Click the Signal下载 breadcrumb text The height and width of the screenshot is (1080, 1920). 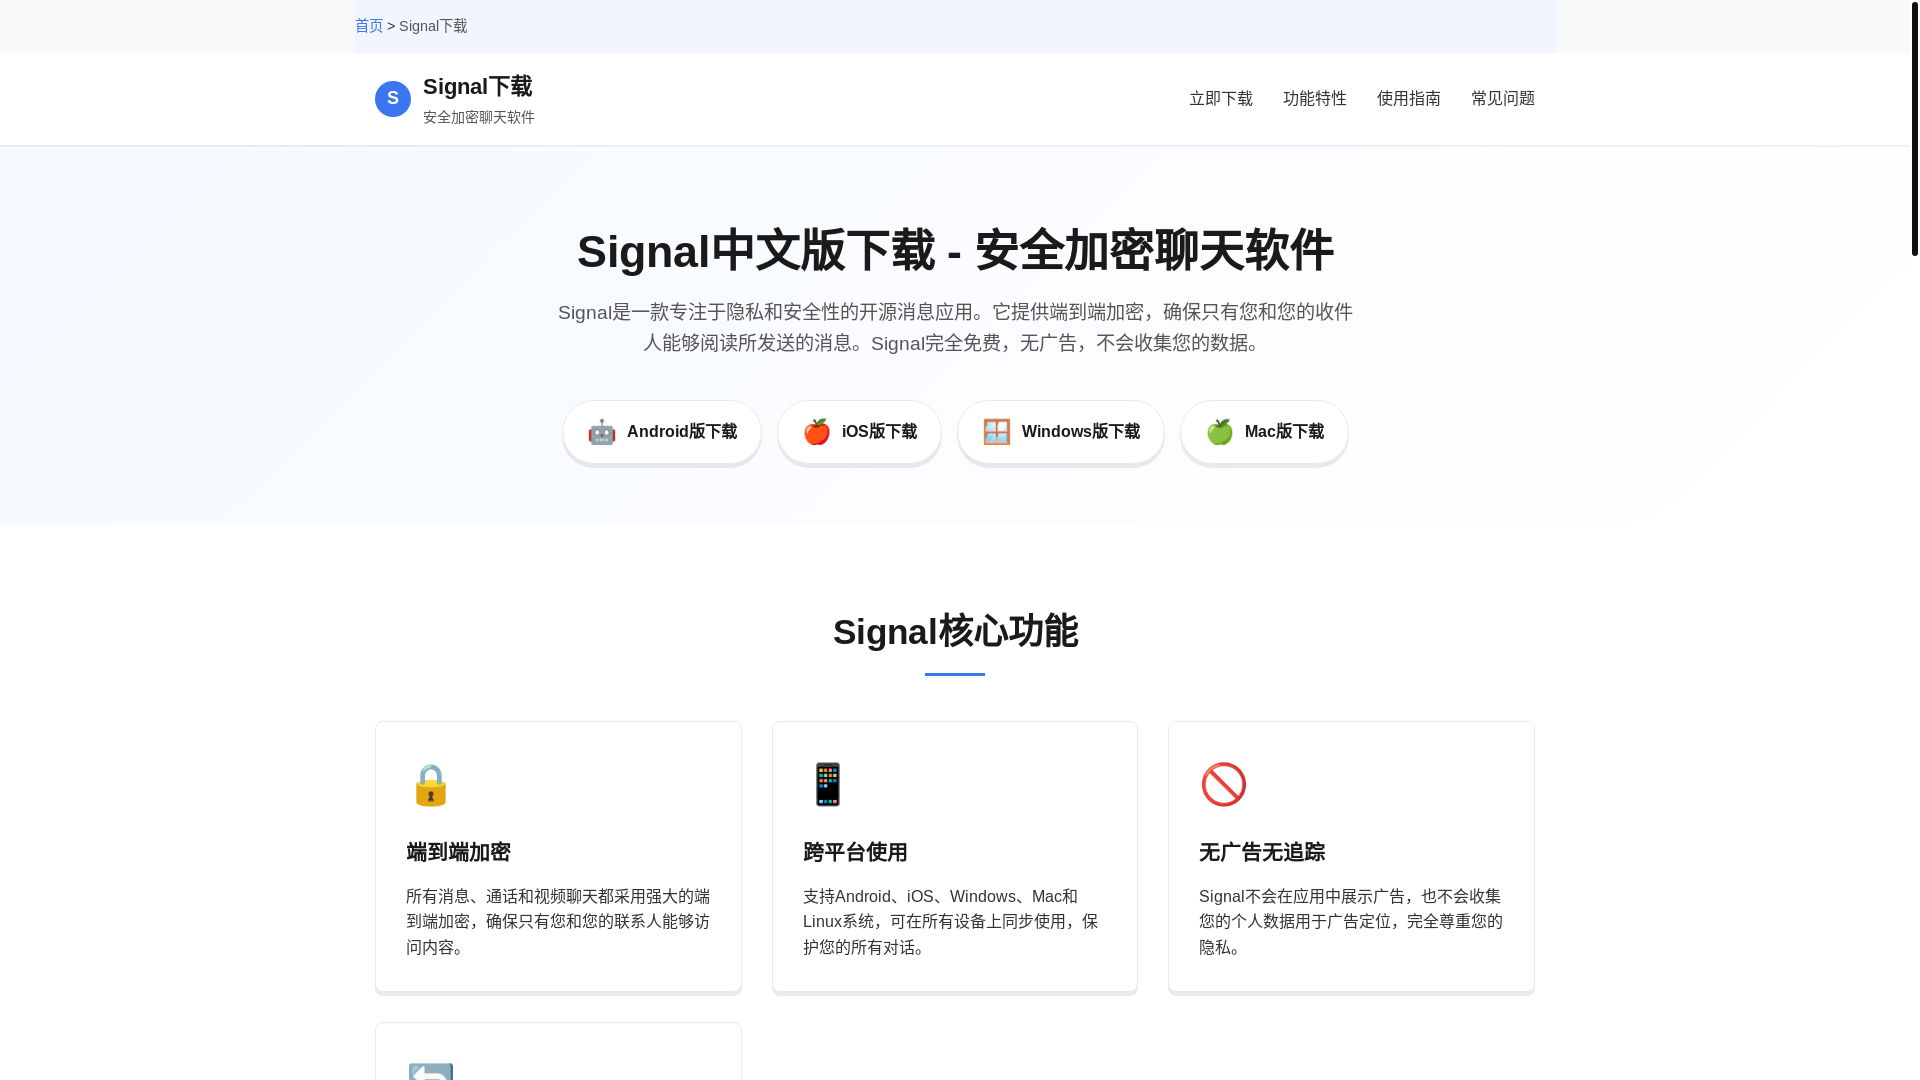tap(433, 26)
